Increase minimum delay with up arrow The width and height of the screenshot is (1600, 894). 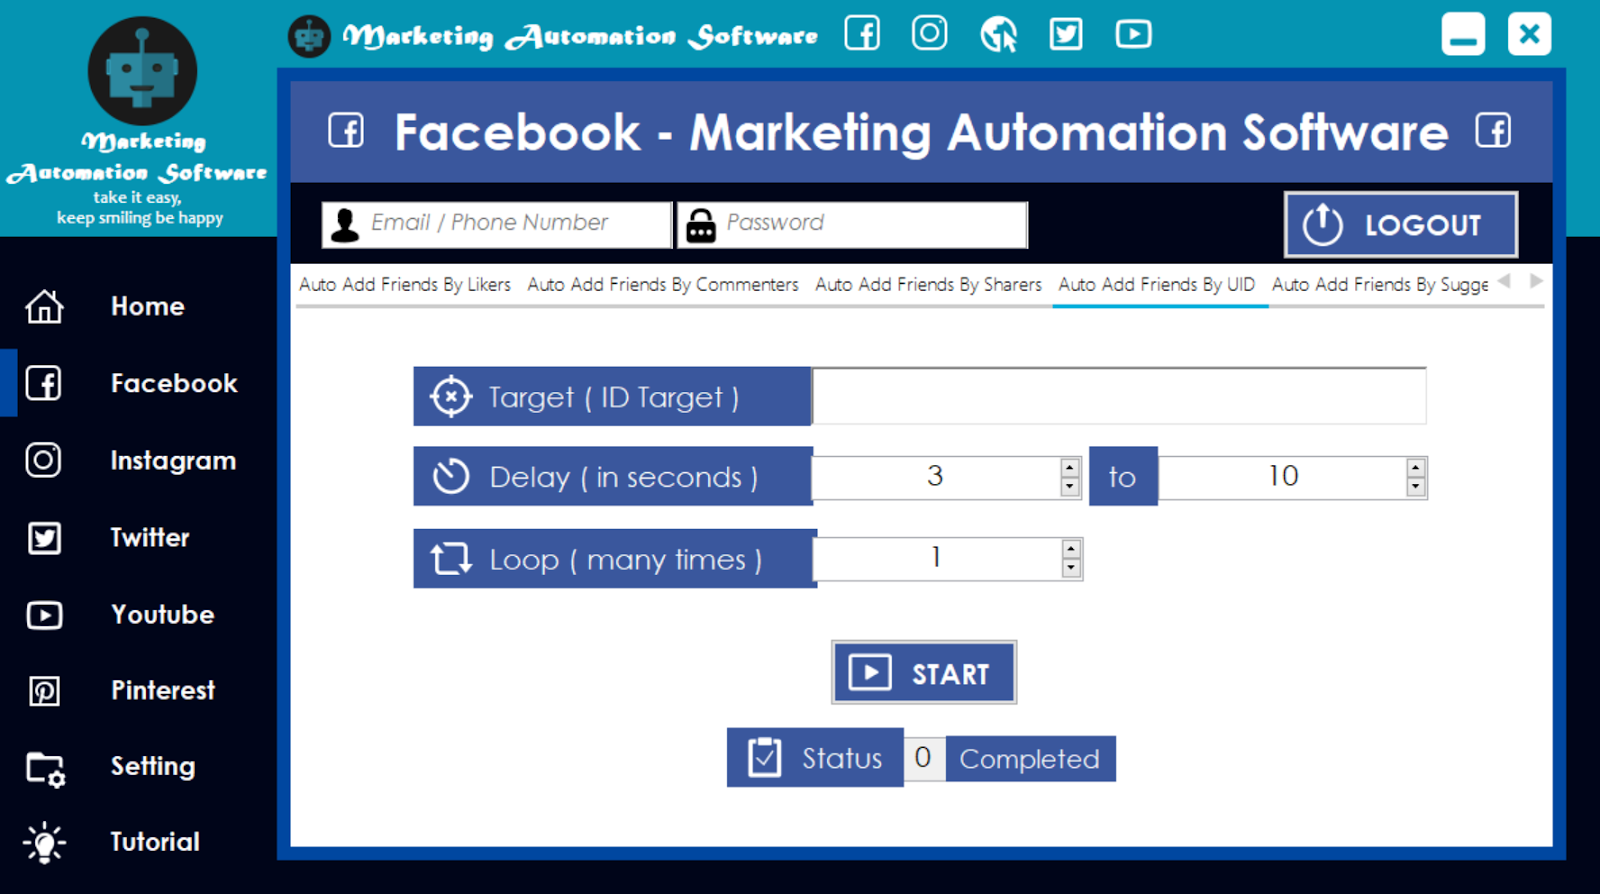click(x=1070, y=468)
